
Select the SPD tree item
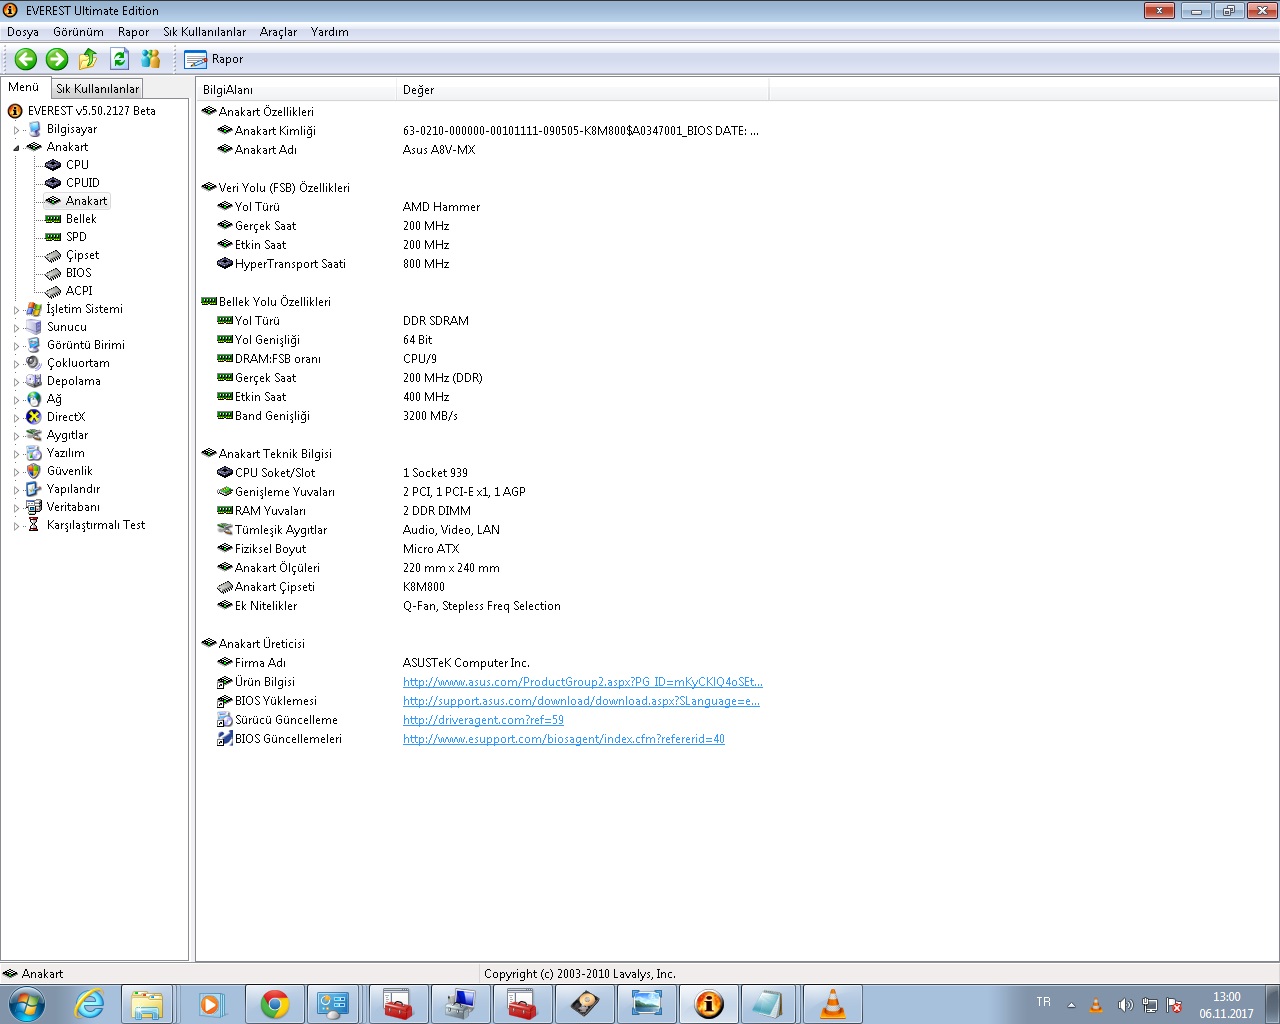coord(76,237)
